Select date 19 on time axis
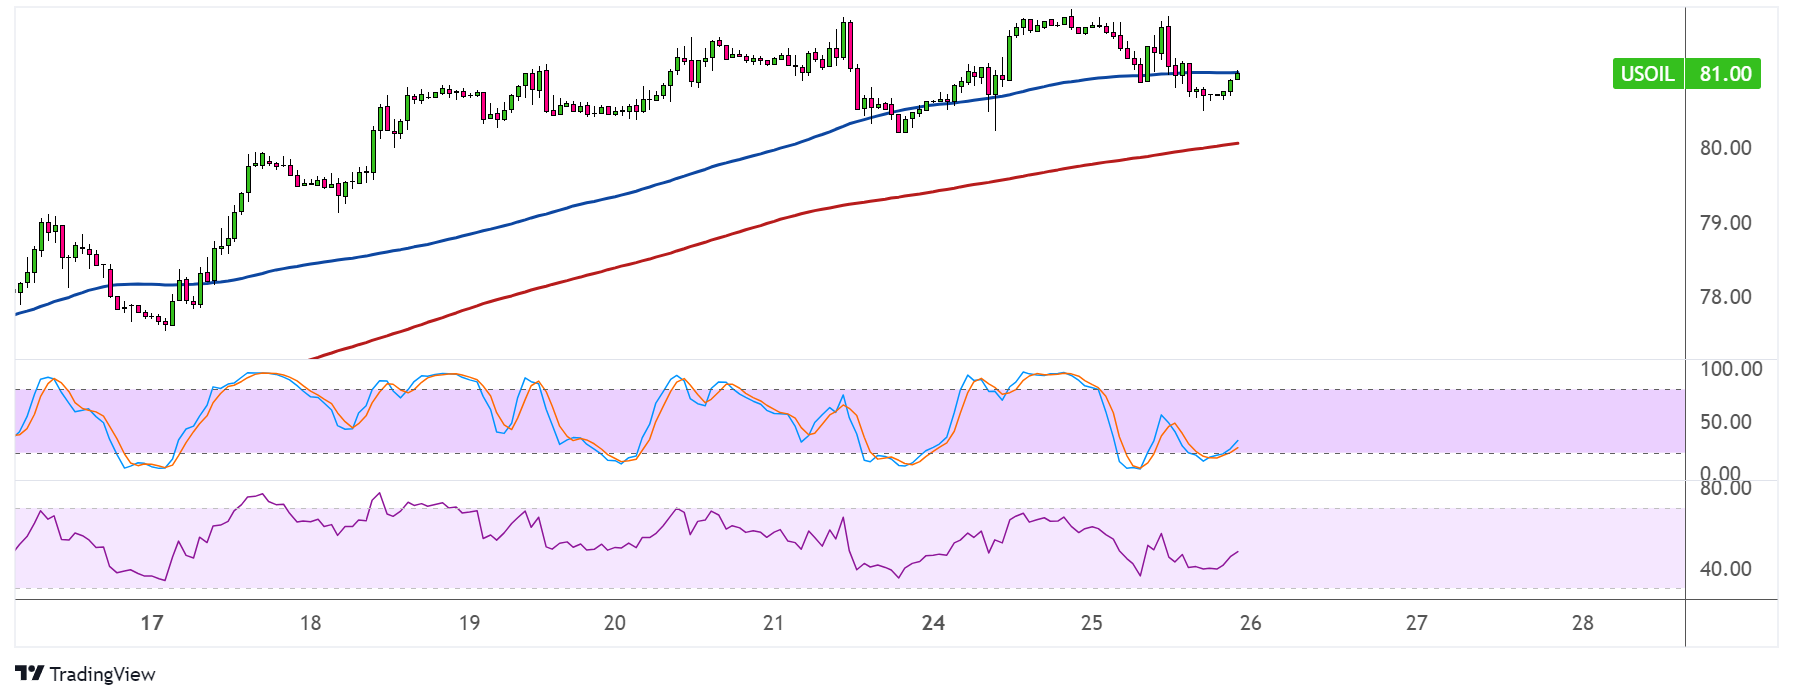 (469, 623)
